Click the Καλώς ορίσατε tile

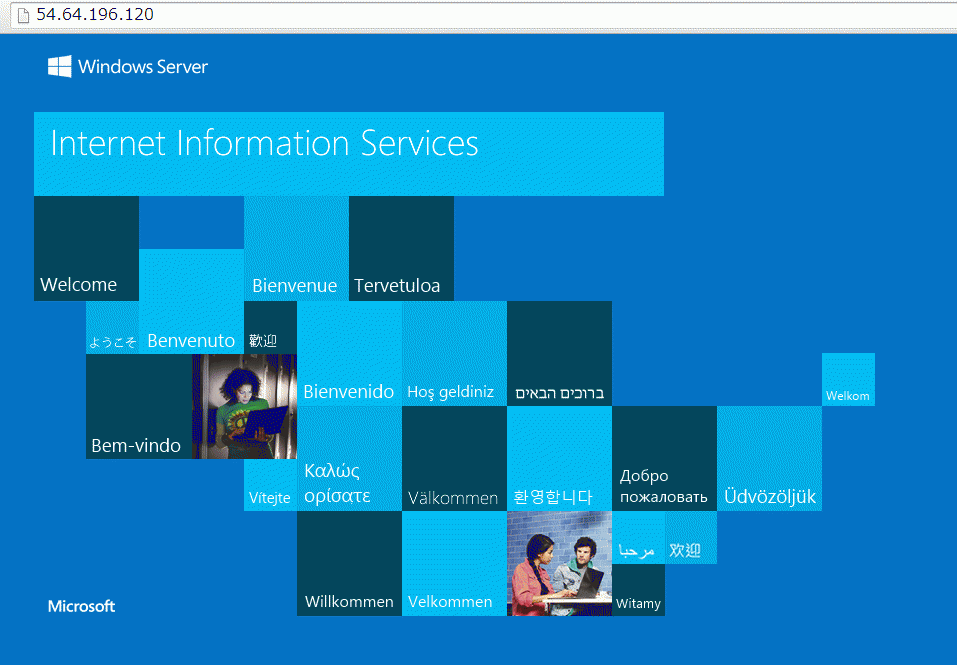[350, 459]
